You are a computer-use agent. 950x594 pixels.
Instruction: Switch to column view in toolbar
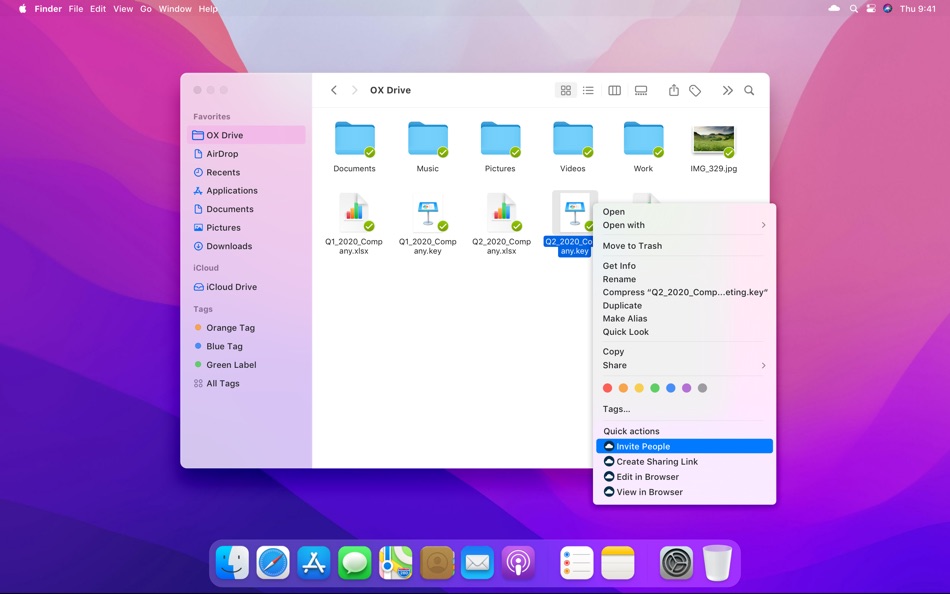(x=614, y=91)
